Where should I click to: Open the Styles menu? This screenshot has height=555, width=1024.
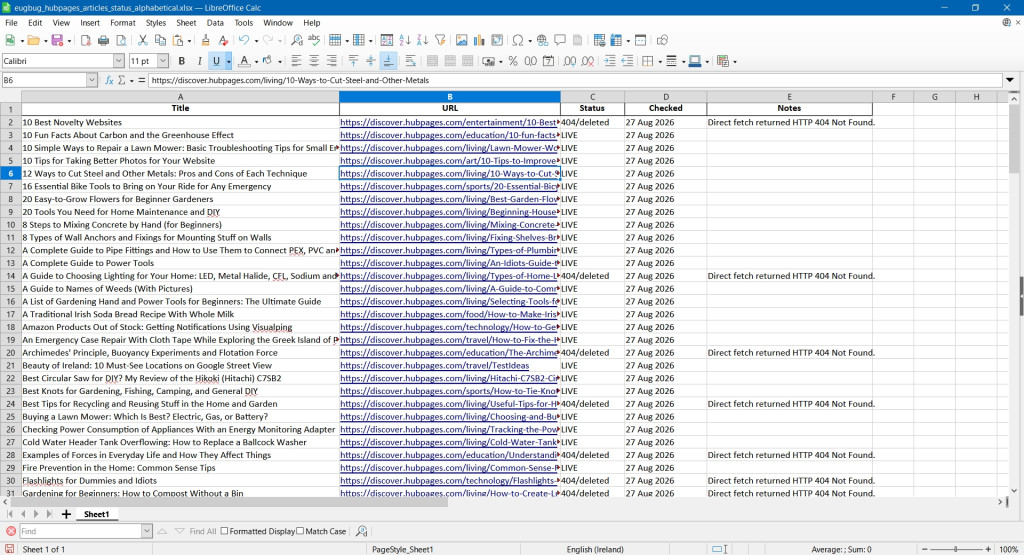pyautogui.click(x=155, y=23)
